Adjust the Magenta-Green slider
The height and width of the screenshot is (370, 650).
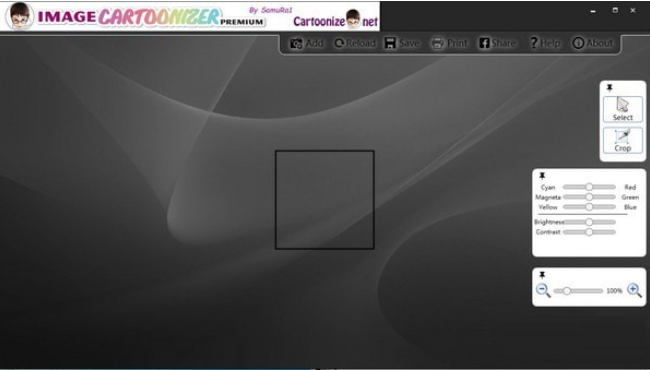point(589,197)
